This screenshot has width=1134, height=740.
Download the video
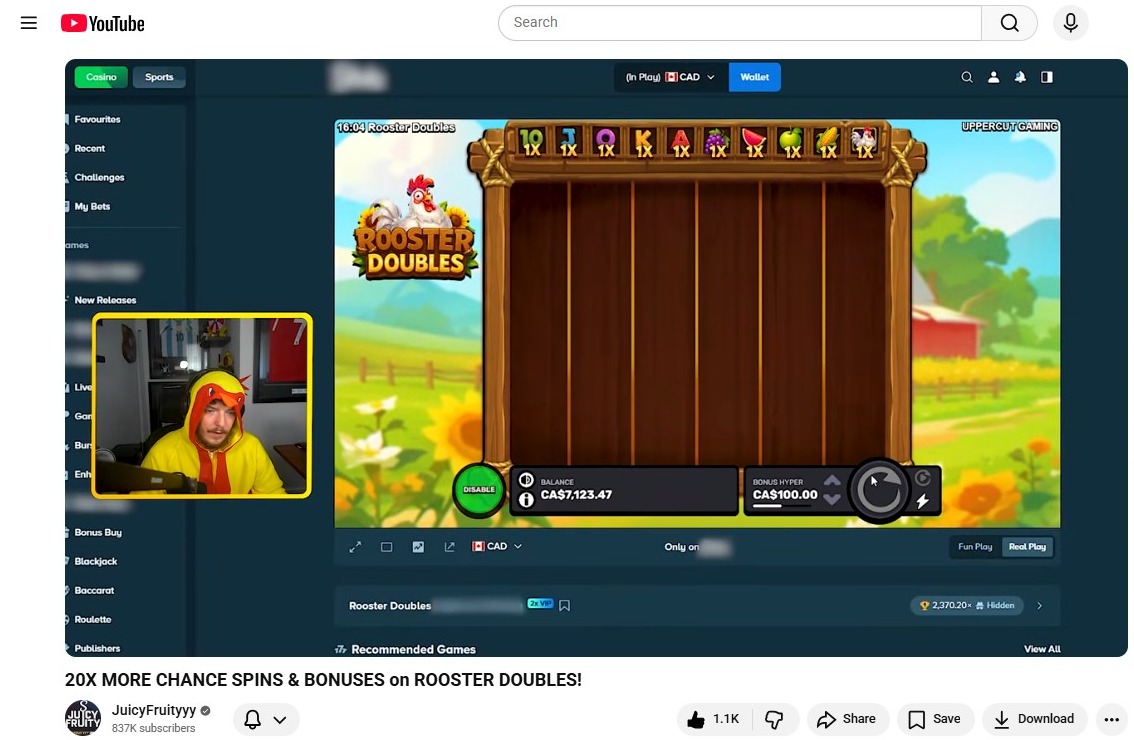1034,719
